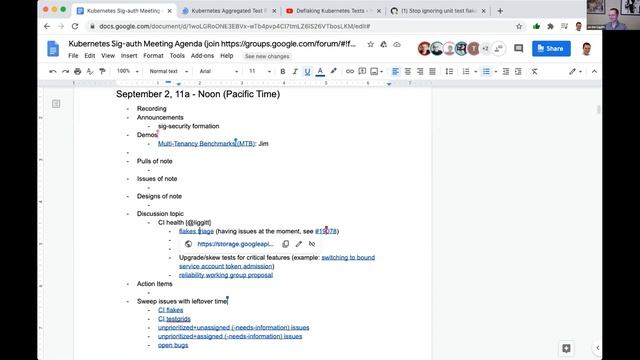Open the Arial font dropdown

point(218,71)
